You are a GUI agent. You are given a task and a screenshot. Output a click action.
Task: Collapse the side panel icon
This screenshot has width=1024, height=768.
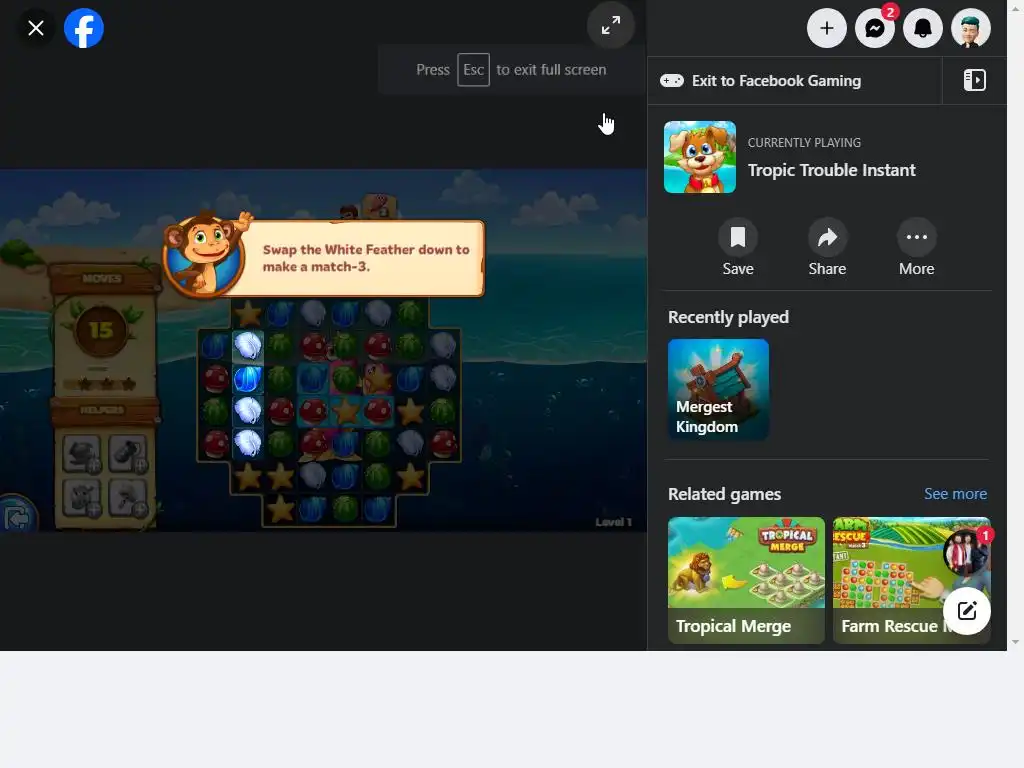(974, 80)
